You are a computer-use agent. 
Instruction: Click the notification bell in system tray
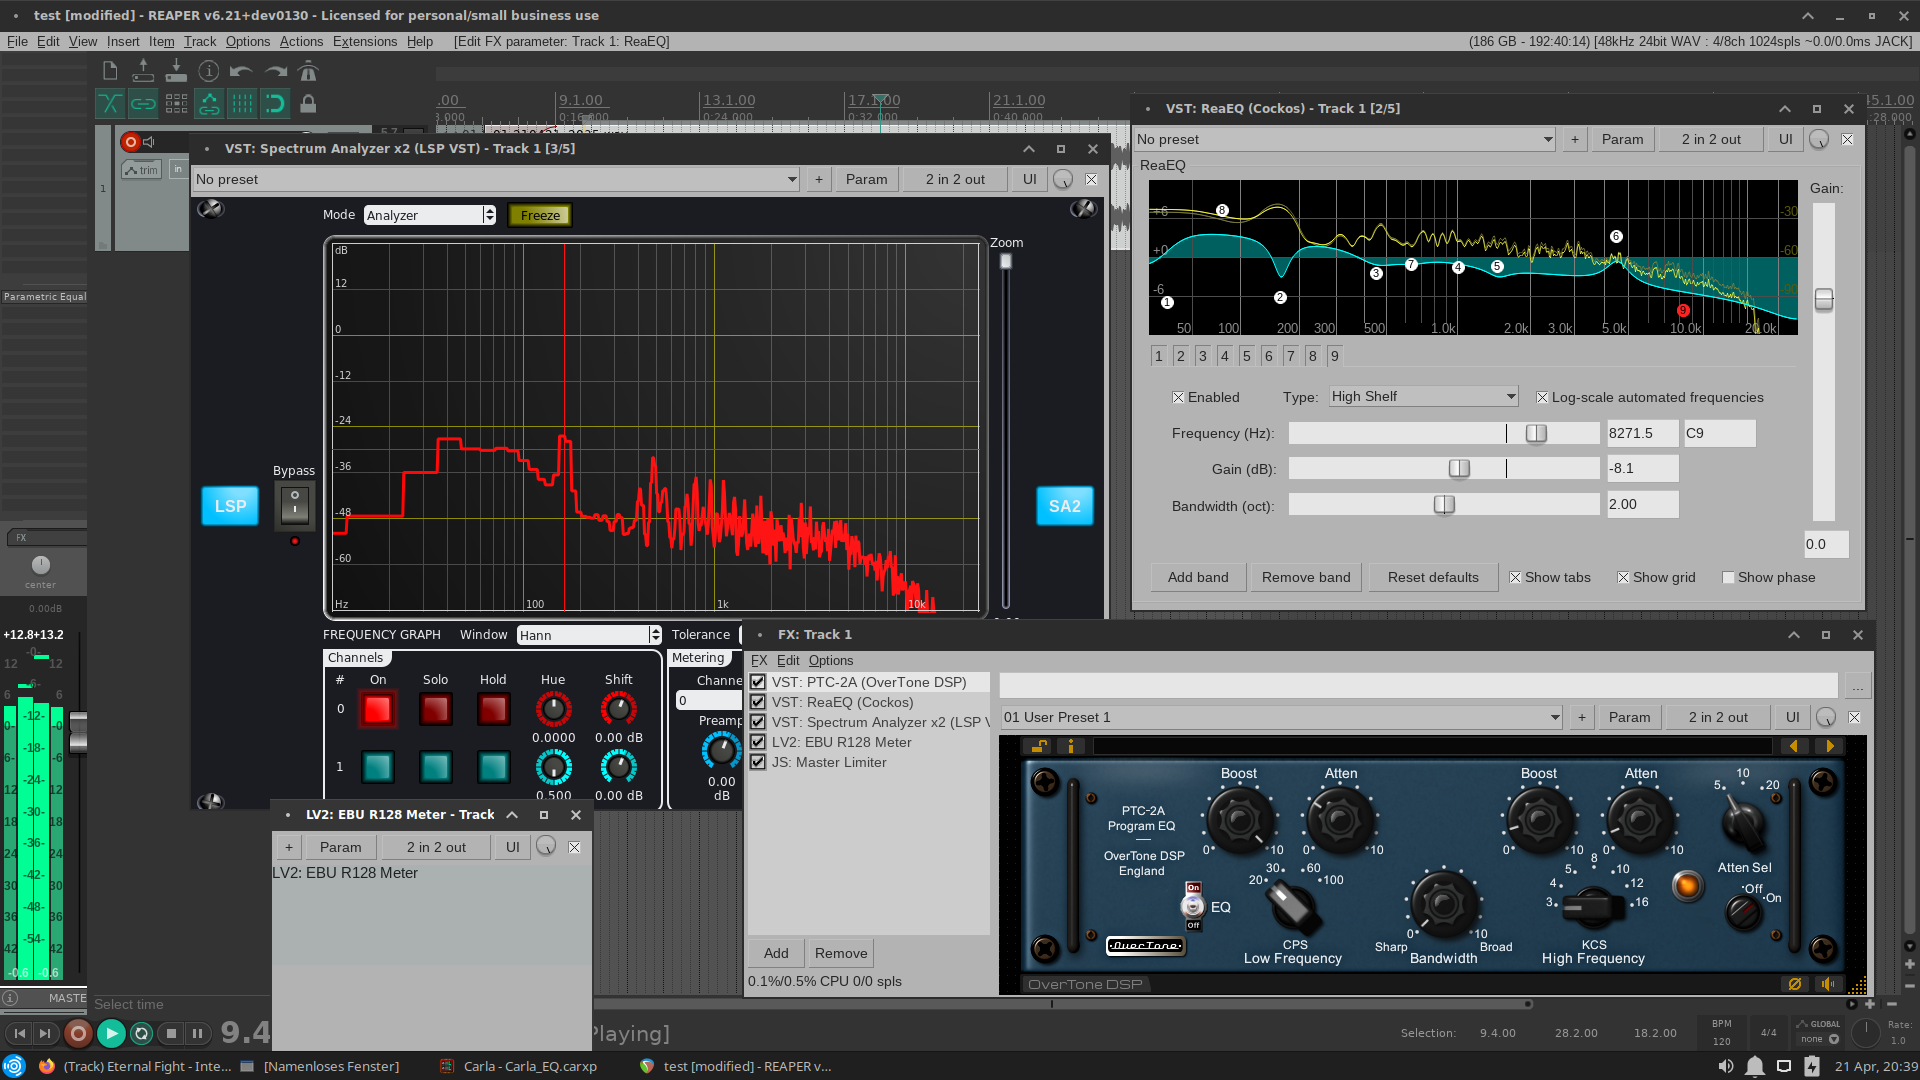click(1754, 1066)
